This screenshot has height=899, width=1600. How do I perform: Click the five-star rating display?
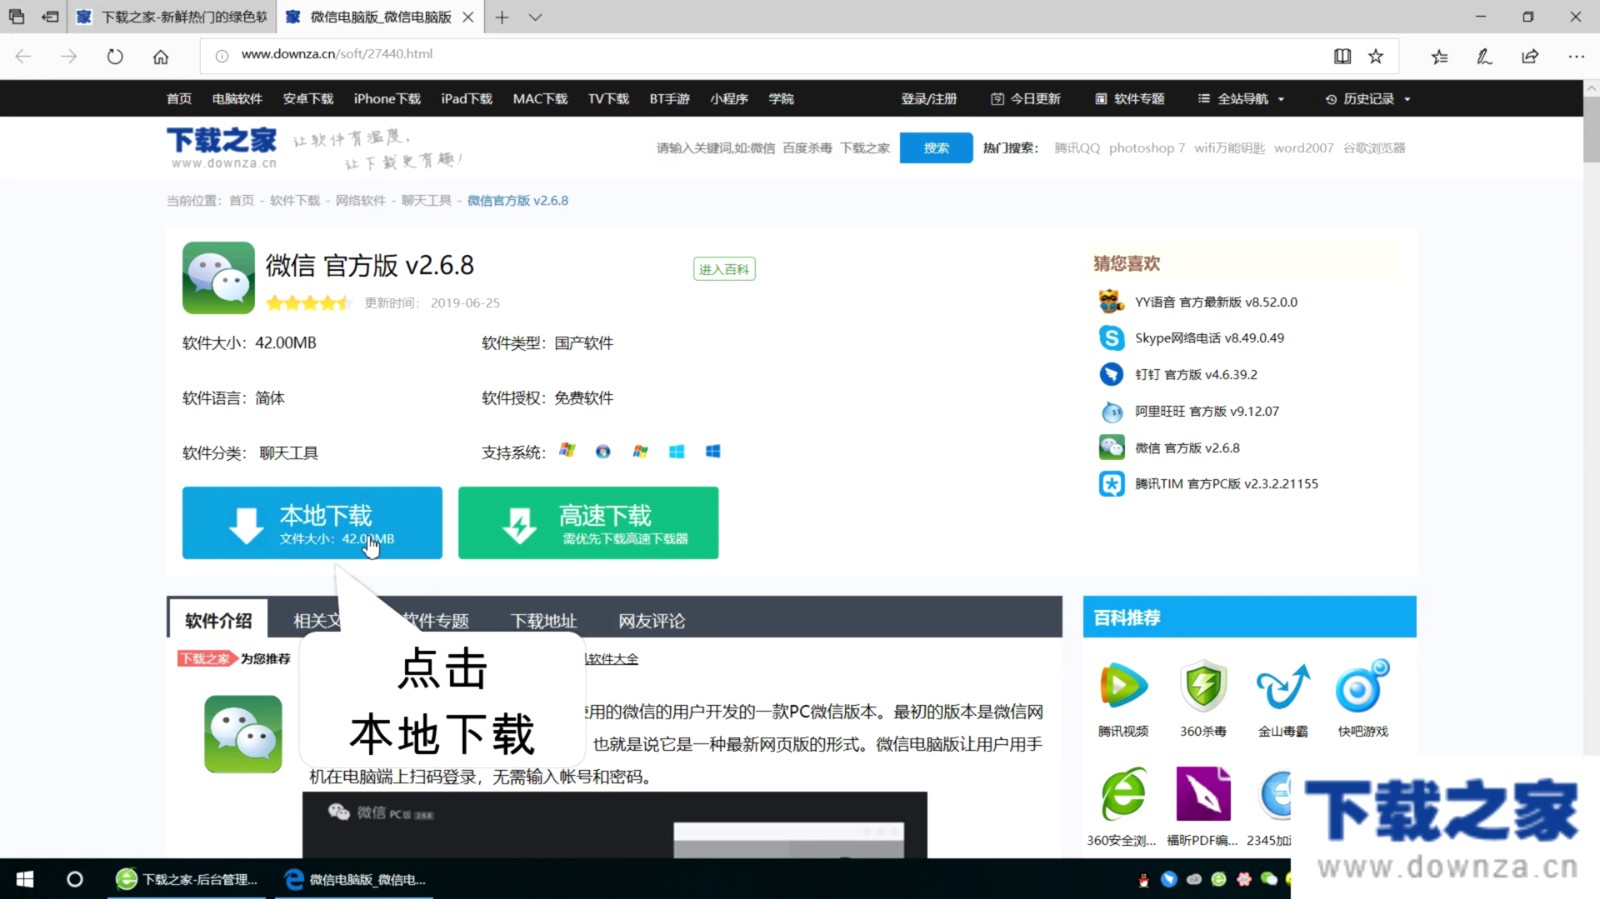click(308, 303)
